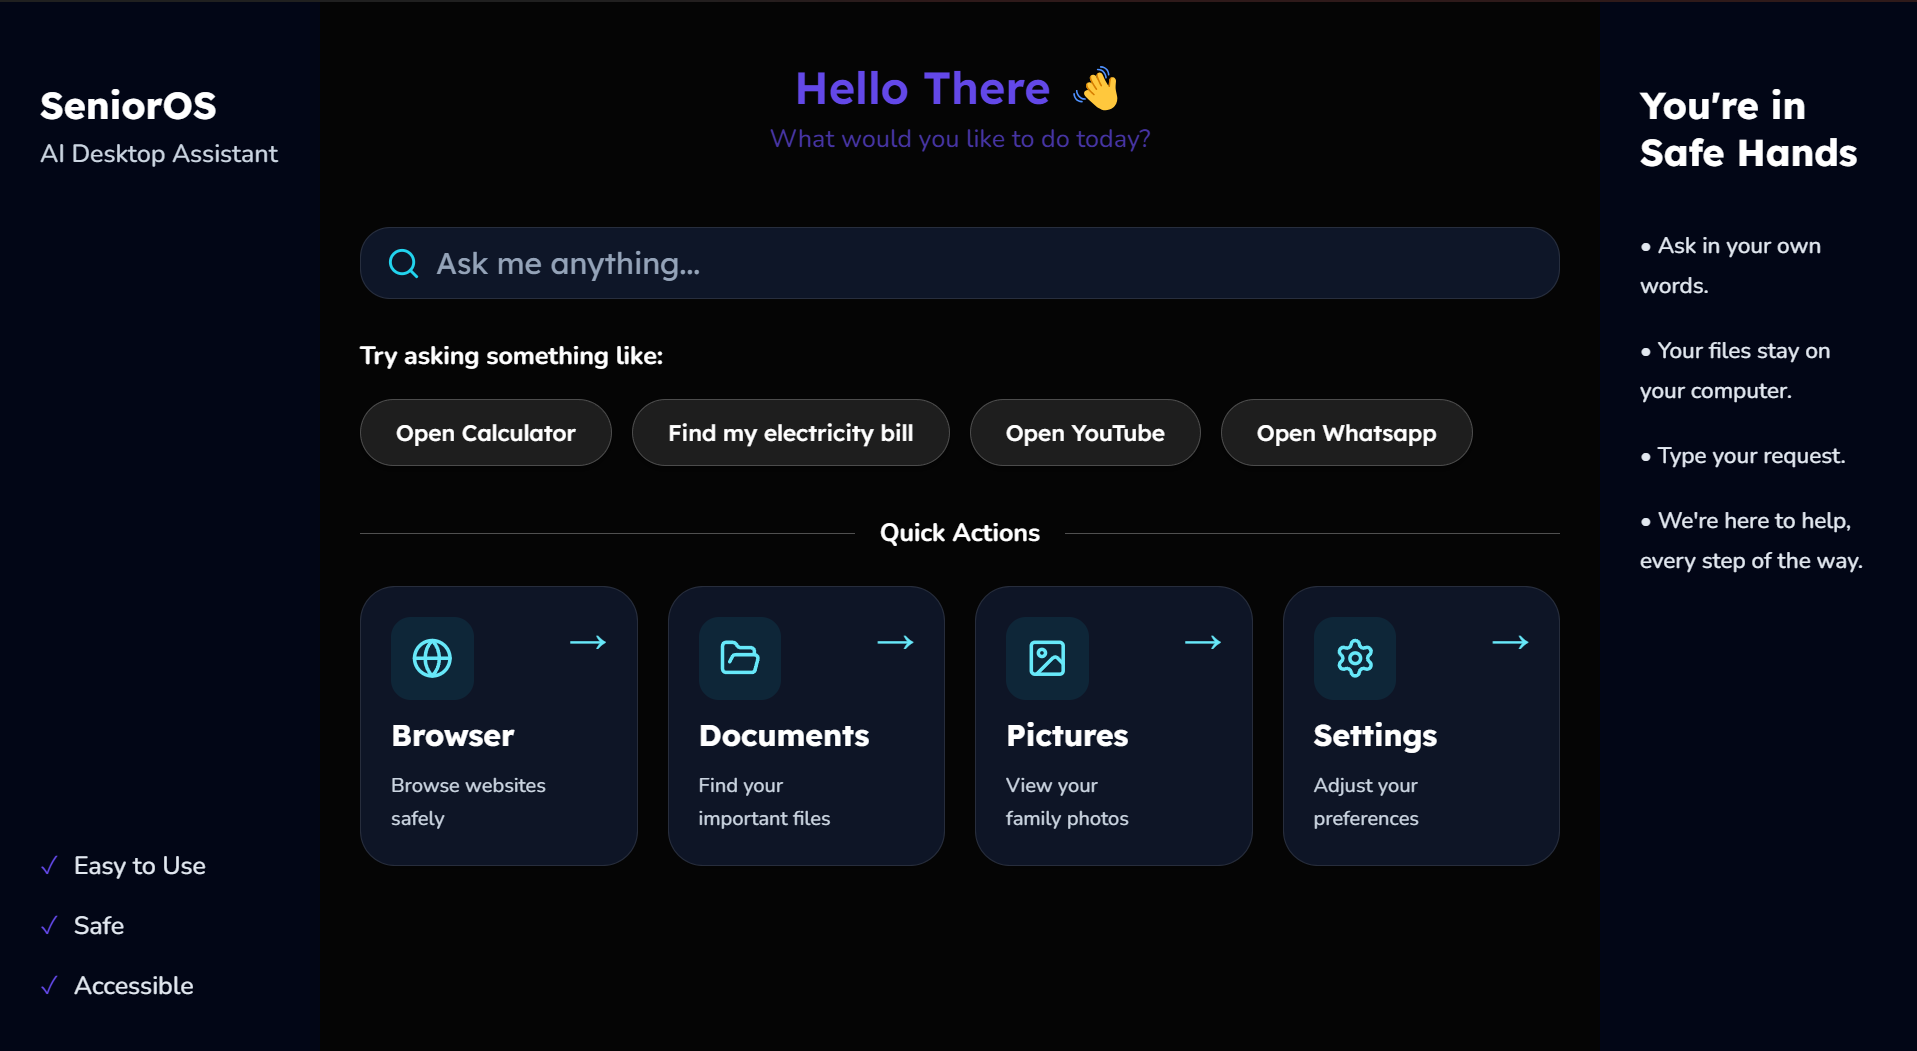1917x1051 pixels.
Task: Click the search magnifier icon
Action: 403,263
